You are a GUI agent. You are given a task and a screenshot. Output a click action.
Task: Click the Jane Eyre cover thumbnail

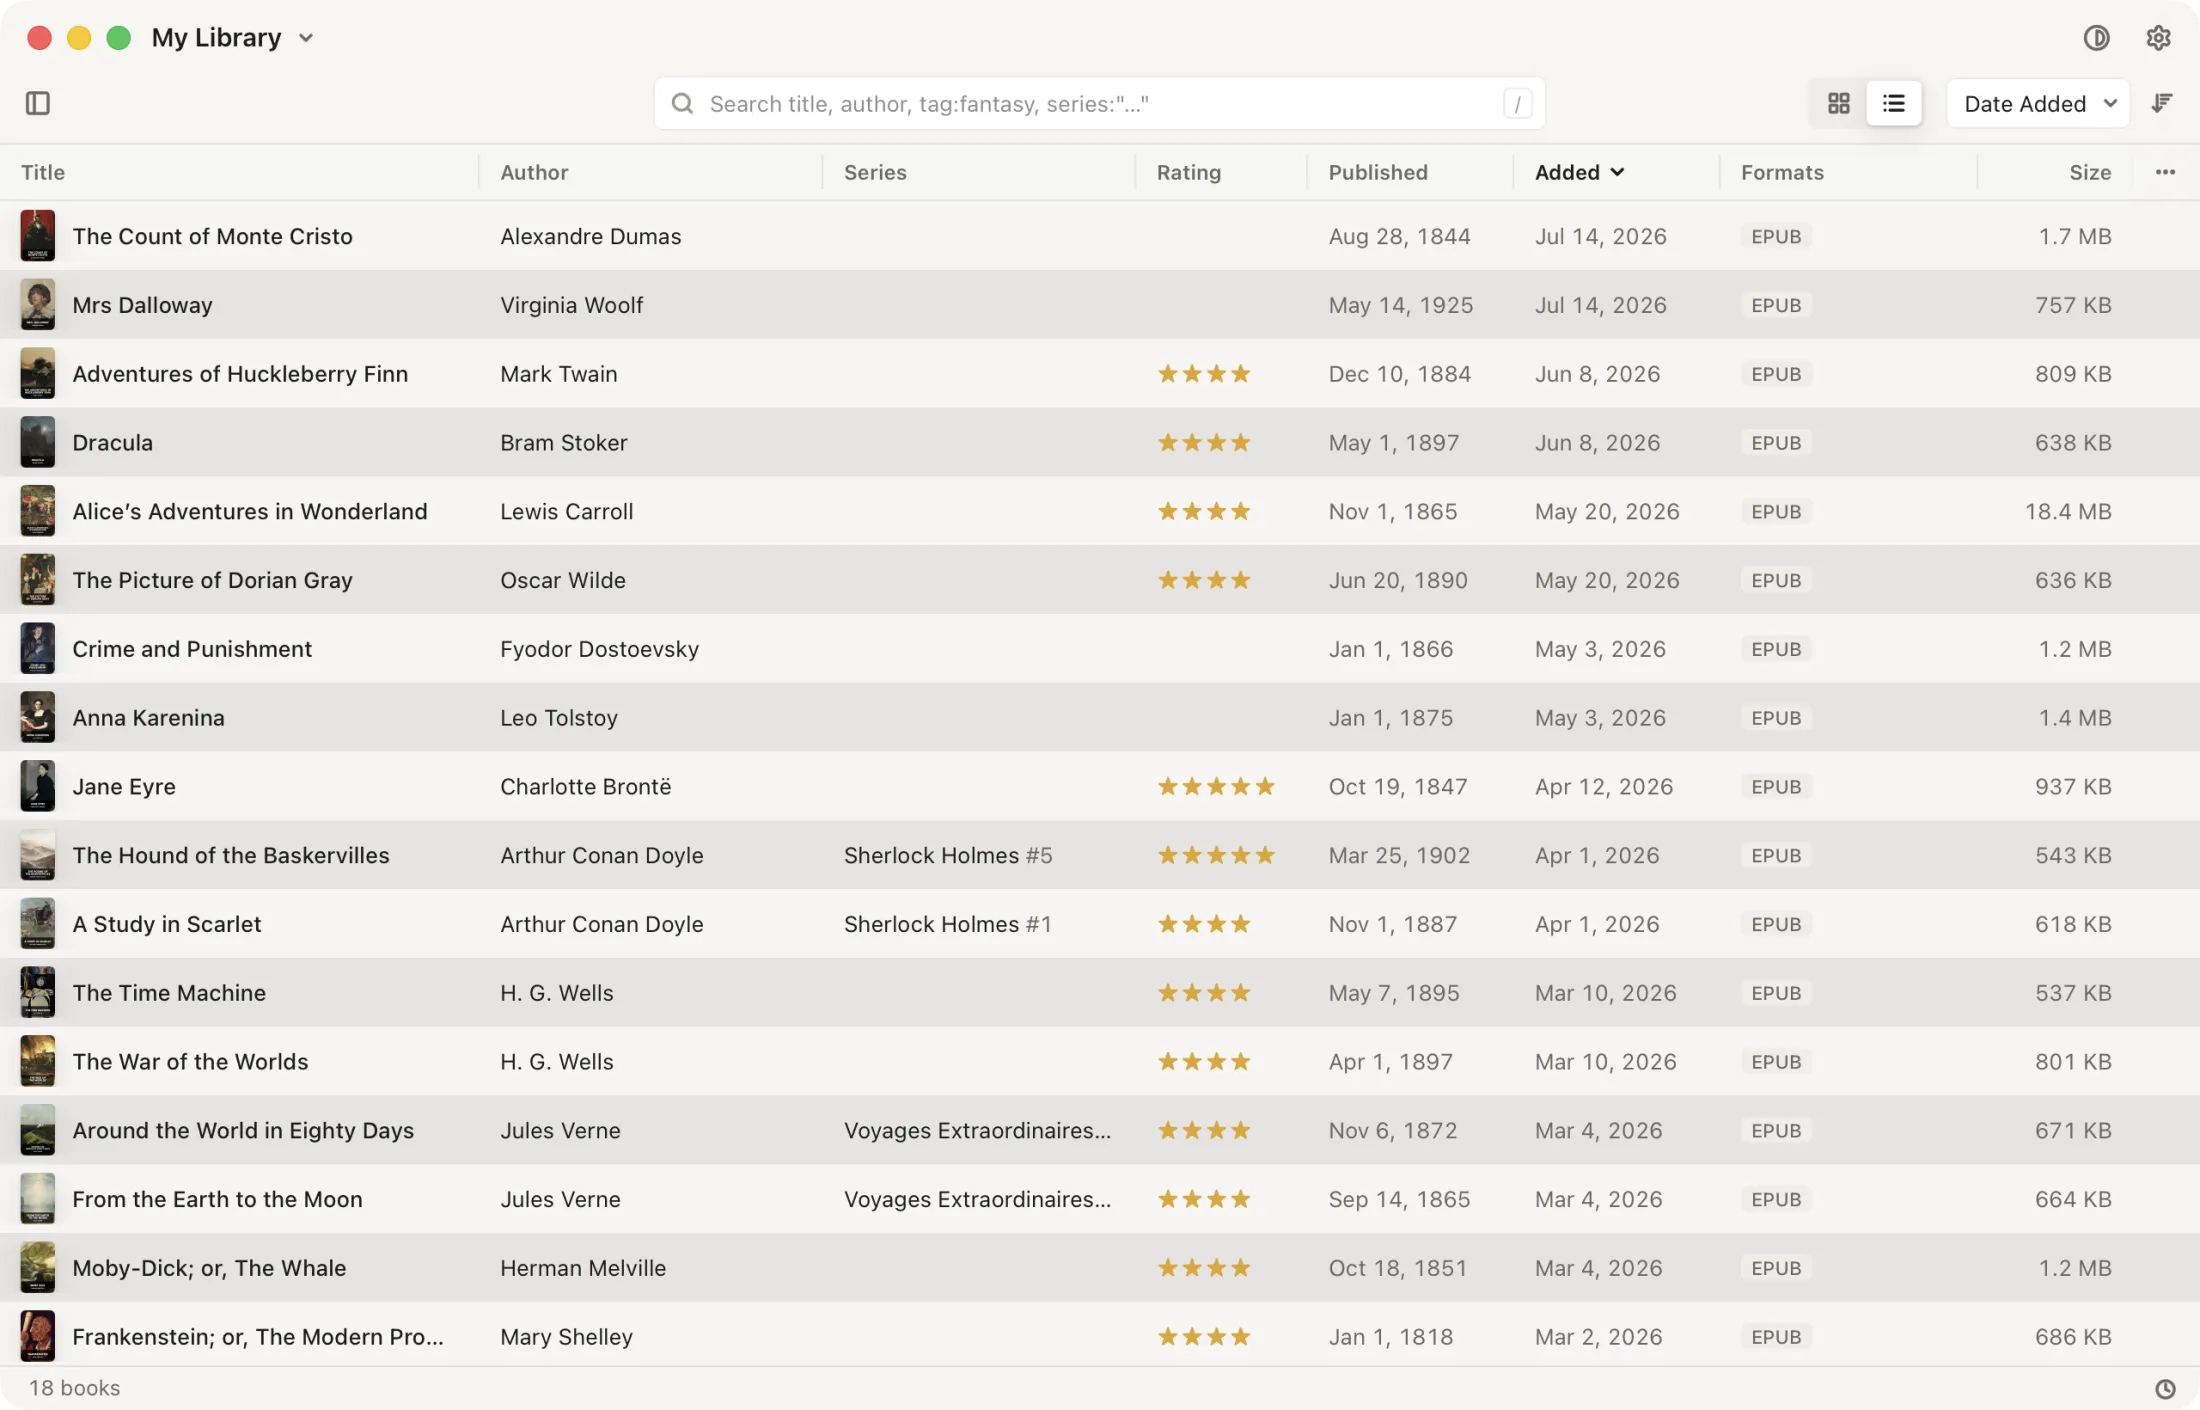tap(38, 786)
